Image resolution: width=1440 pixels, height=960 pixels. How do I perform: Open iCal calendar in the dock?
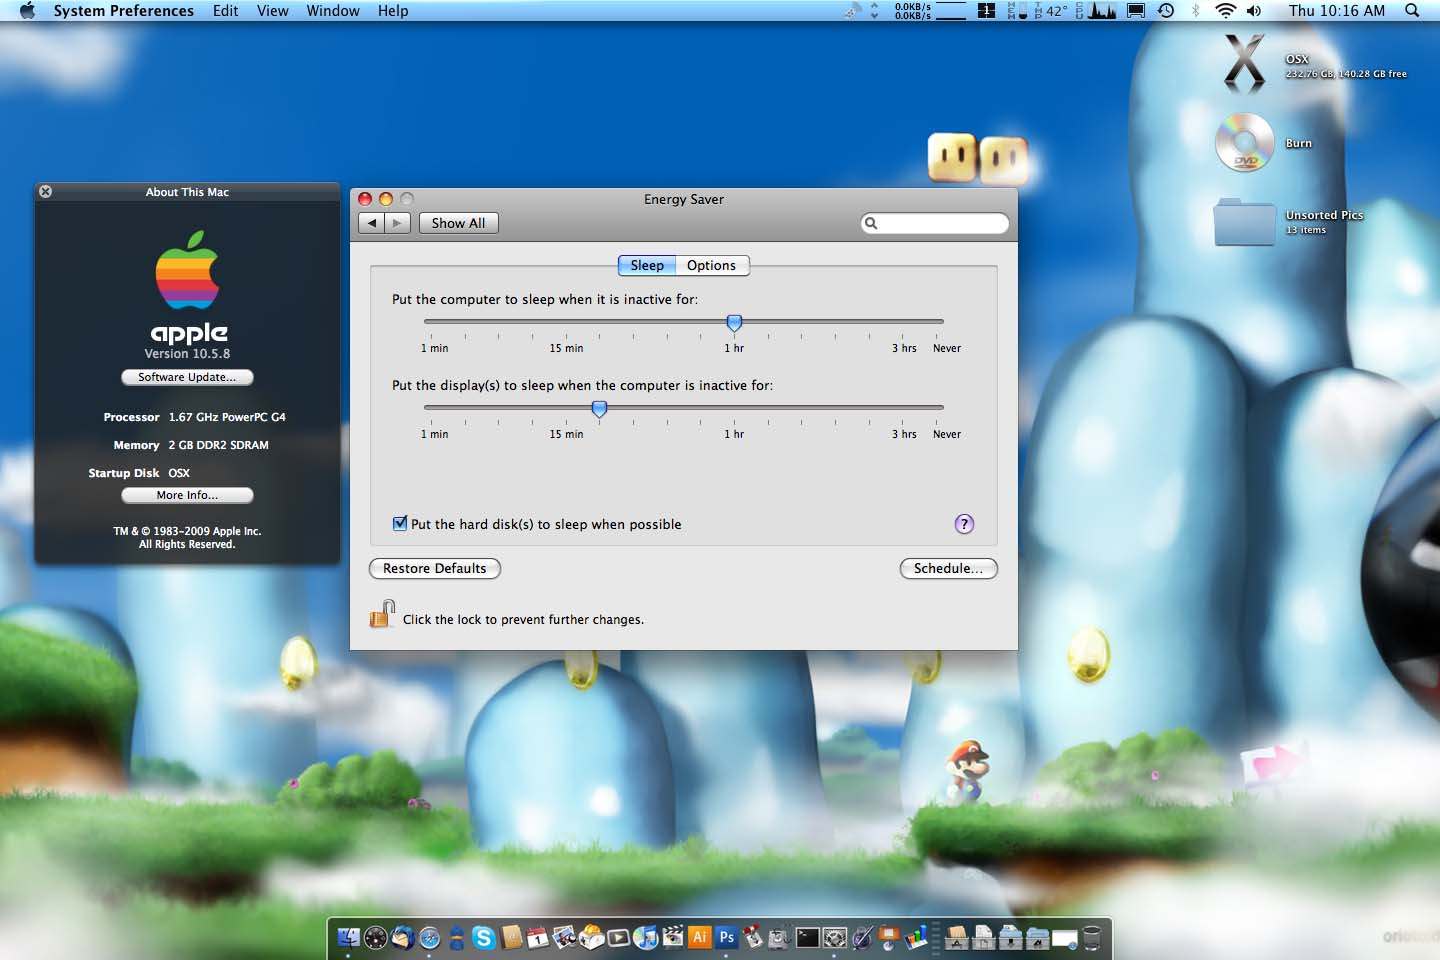click(538, 937)
